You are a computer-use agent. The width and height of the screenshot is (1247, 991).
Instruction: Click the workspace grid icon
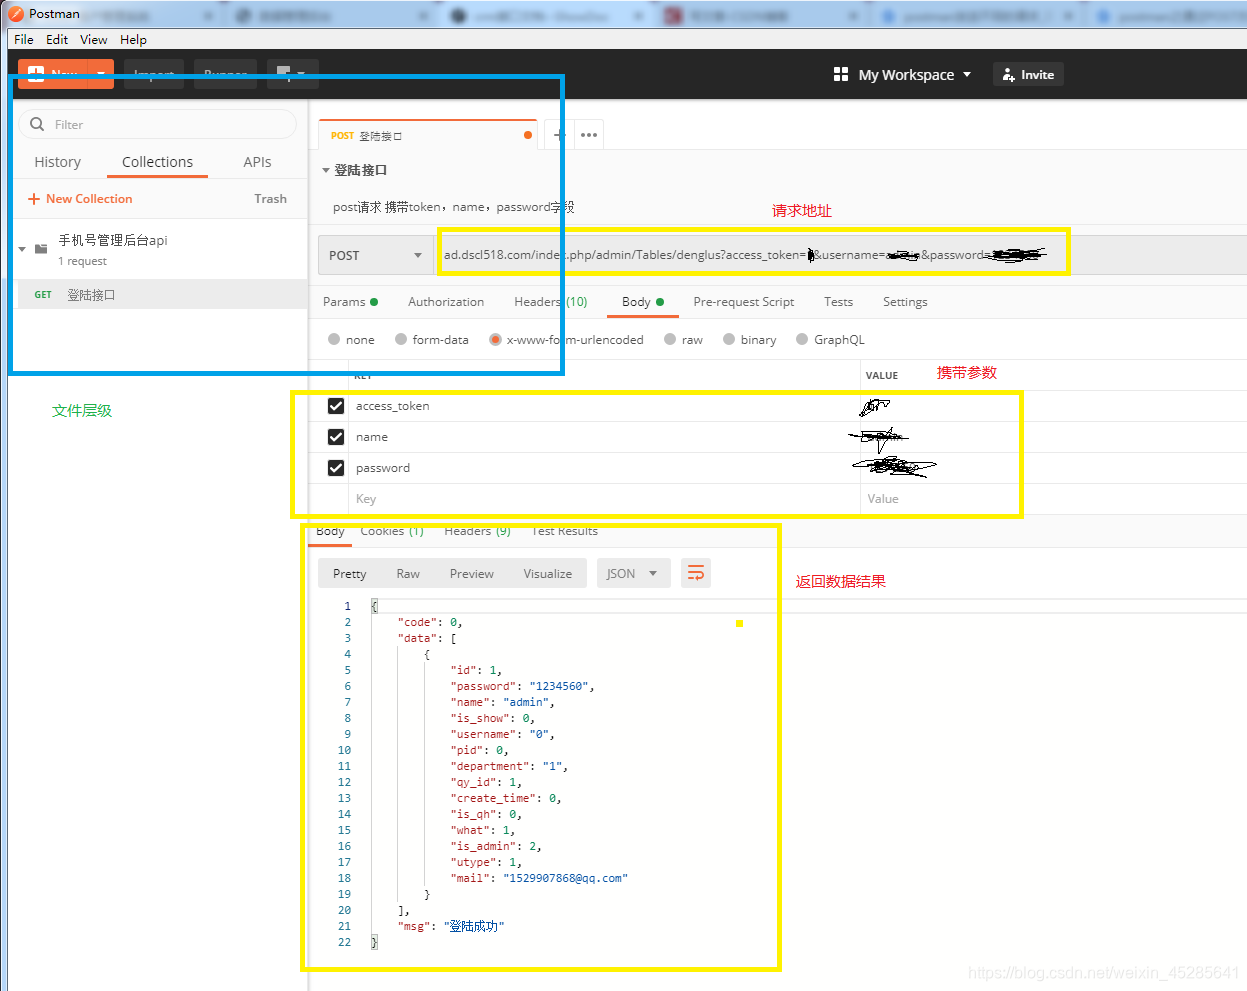point(841,74)
